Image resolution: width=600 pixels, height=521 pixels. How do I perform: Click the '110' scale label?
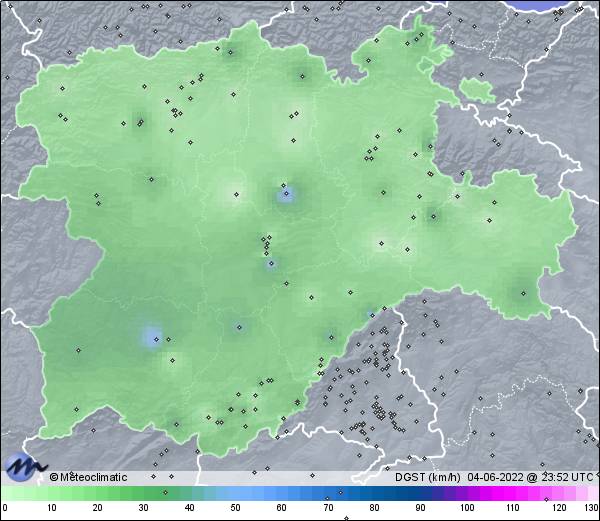[x=513, y=508]
